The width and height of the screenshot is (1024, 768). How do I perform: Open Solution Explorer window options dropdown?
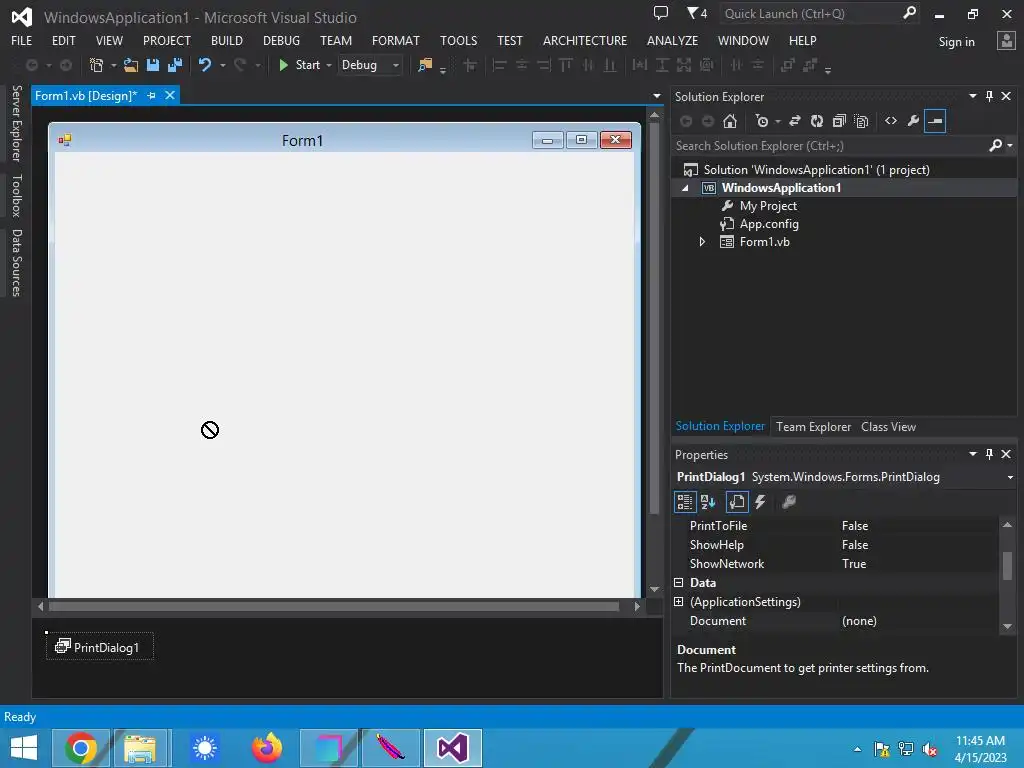tap(972, 96)
